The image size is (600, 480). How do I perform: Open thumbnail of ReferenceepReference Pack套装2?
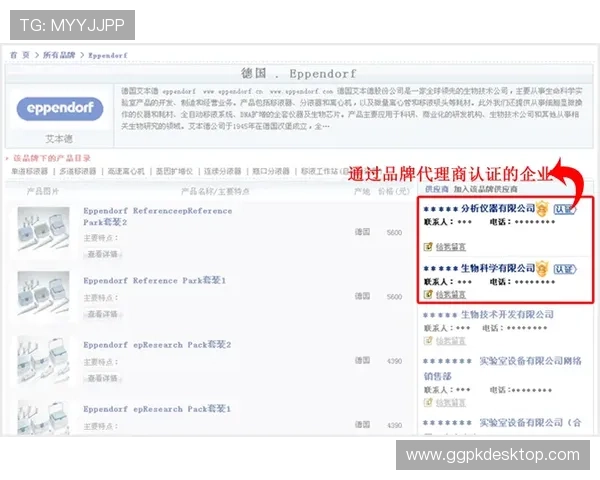(x=44, y=229)
